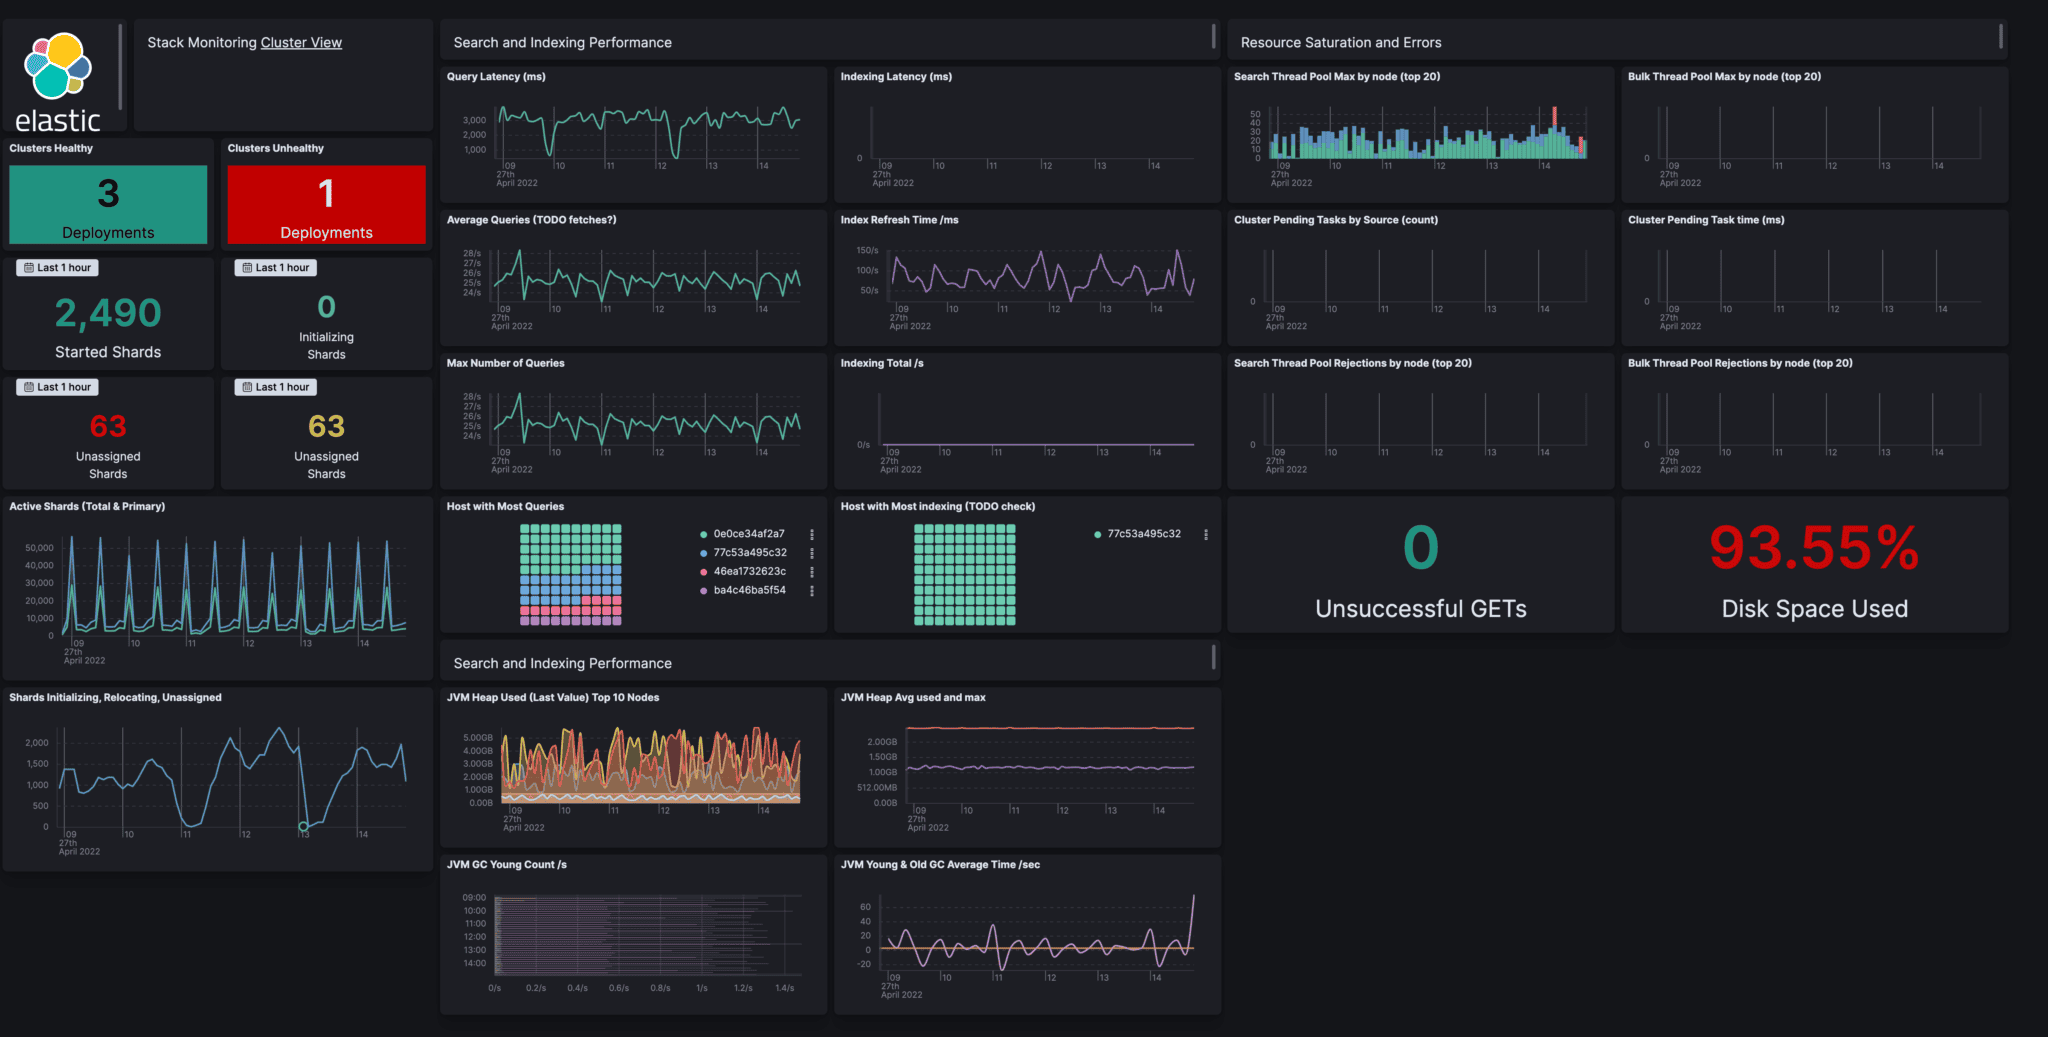Click the scrollbar beside Resource Saturation and Errors
The width and height of the screenshot is (2048, 1037).
tap(2002, 37)
